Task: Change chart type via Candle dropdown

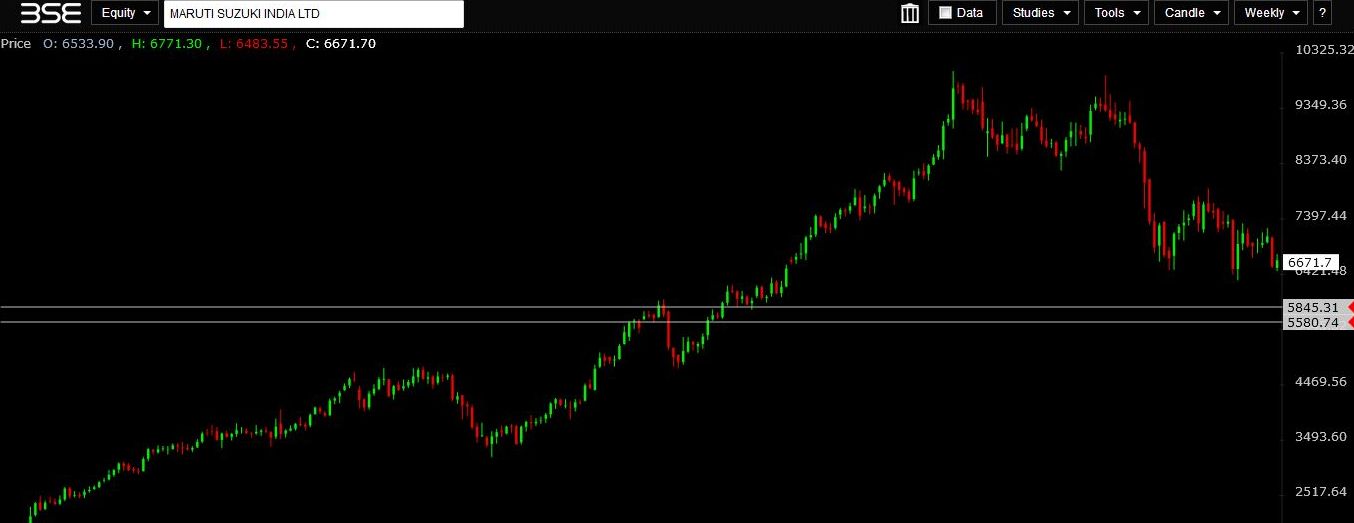Action: pyautogui.click(x=1191, y=13)
